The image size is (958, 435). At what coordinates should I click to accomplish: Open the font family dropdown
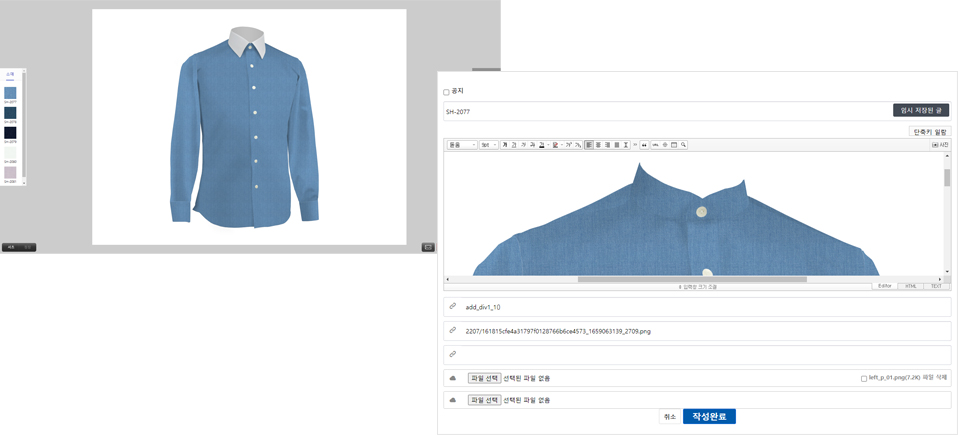pos(460,145)
